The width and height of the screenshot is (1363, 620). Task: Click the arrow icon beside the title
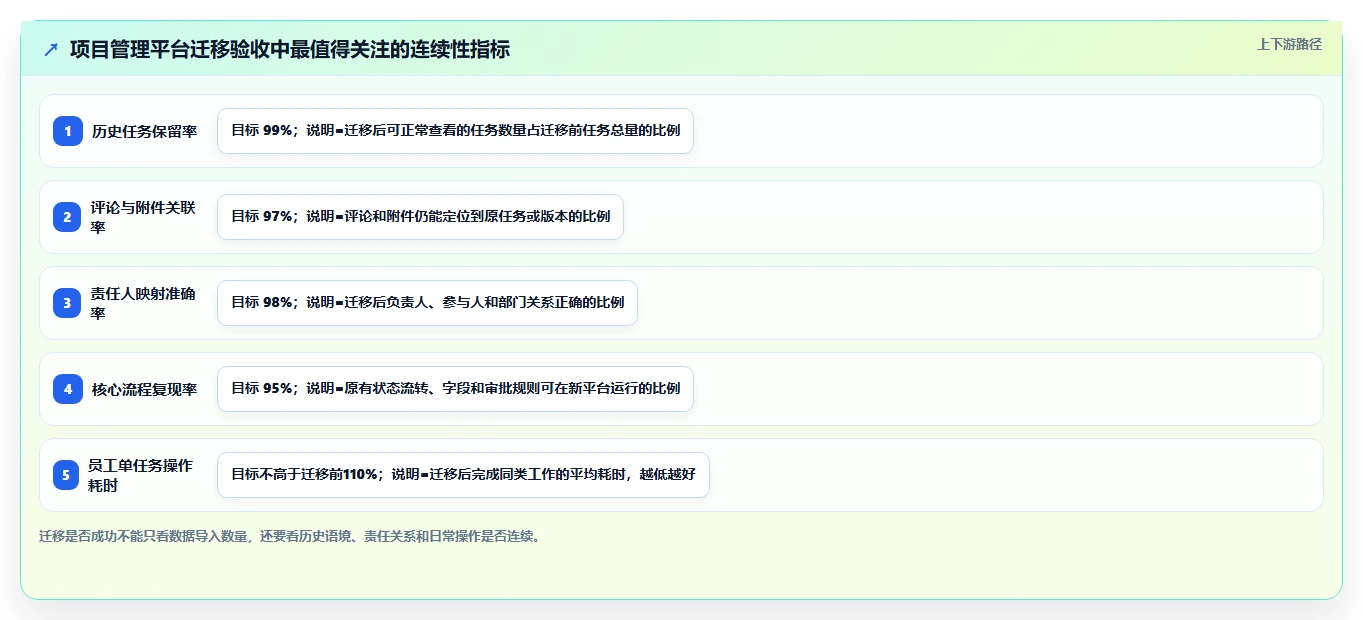pyautogui.click(x=51, y=49)
